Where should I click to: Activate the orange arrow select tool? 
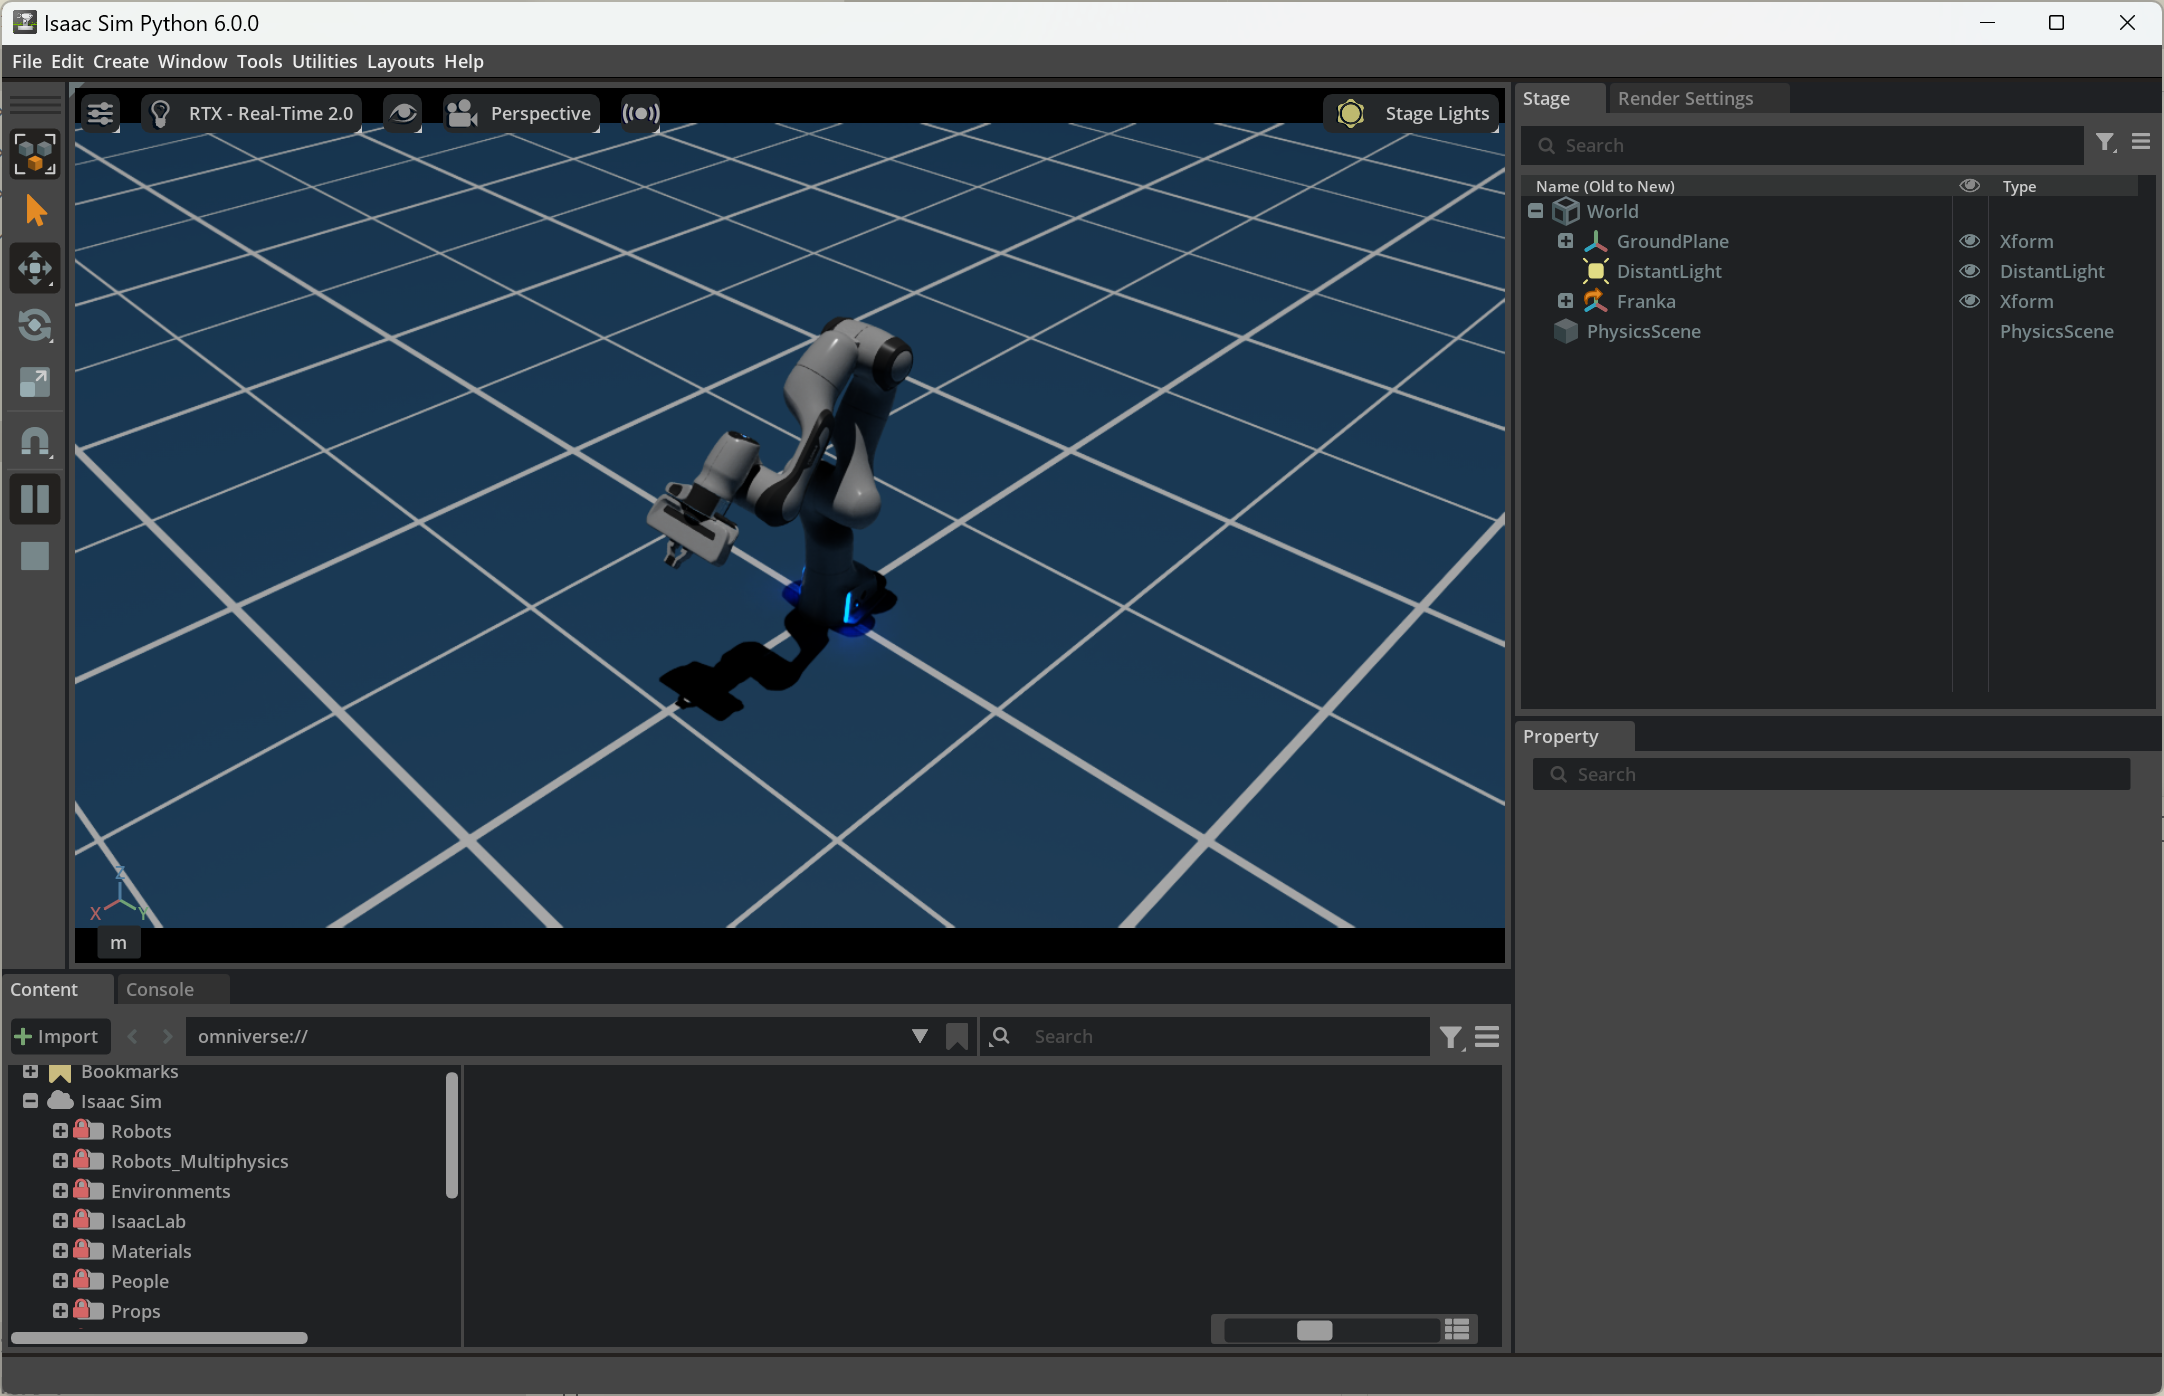pos(35,211)
